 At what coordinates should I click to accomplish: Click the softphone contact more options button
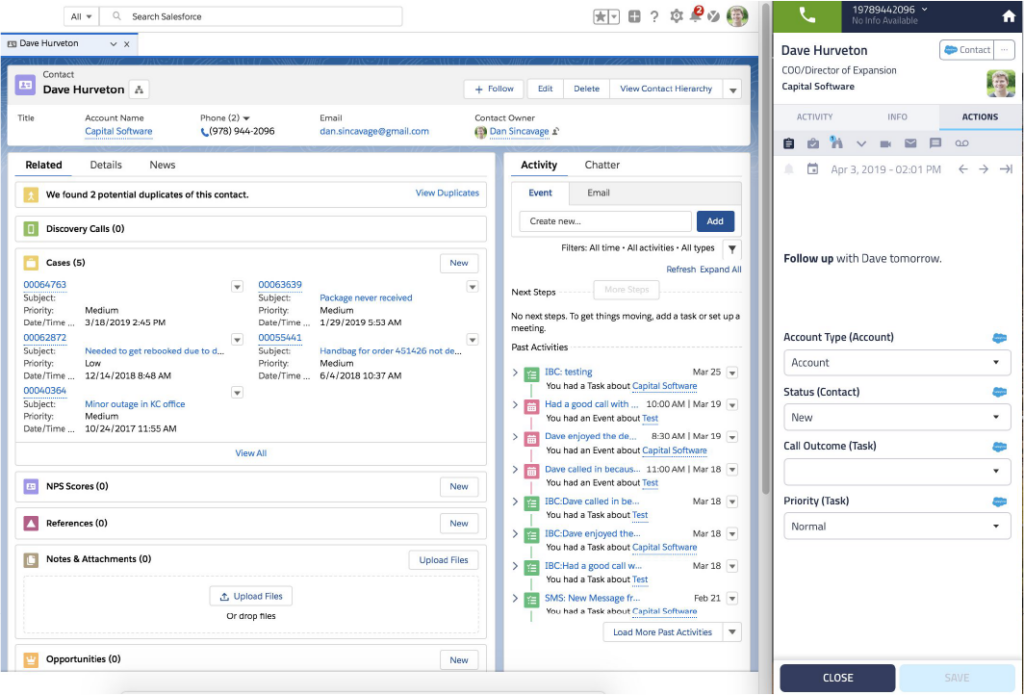point(1004,50)
